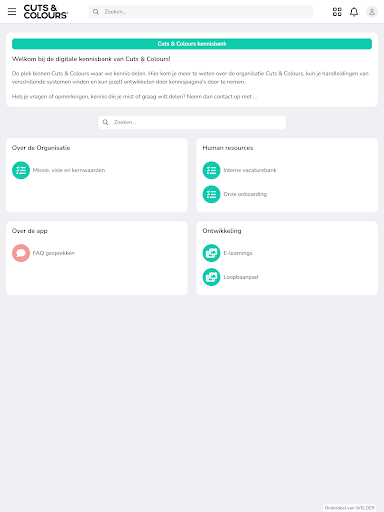Click the Missie, visie en kernwaarden checklist icon
This screenshot has width=384, height=512.
pos(21,170)
